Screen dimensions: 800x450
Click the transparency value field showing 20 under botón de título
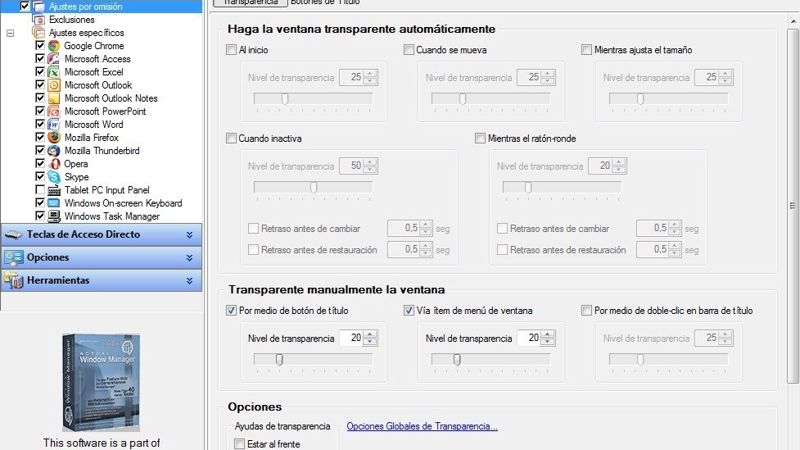(351, 338)
